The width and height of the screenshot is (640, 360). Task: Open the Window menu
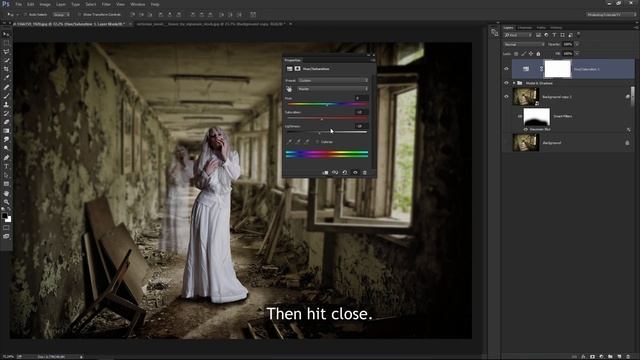(x=138, y=4)
